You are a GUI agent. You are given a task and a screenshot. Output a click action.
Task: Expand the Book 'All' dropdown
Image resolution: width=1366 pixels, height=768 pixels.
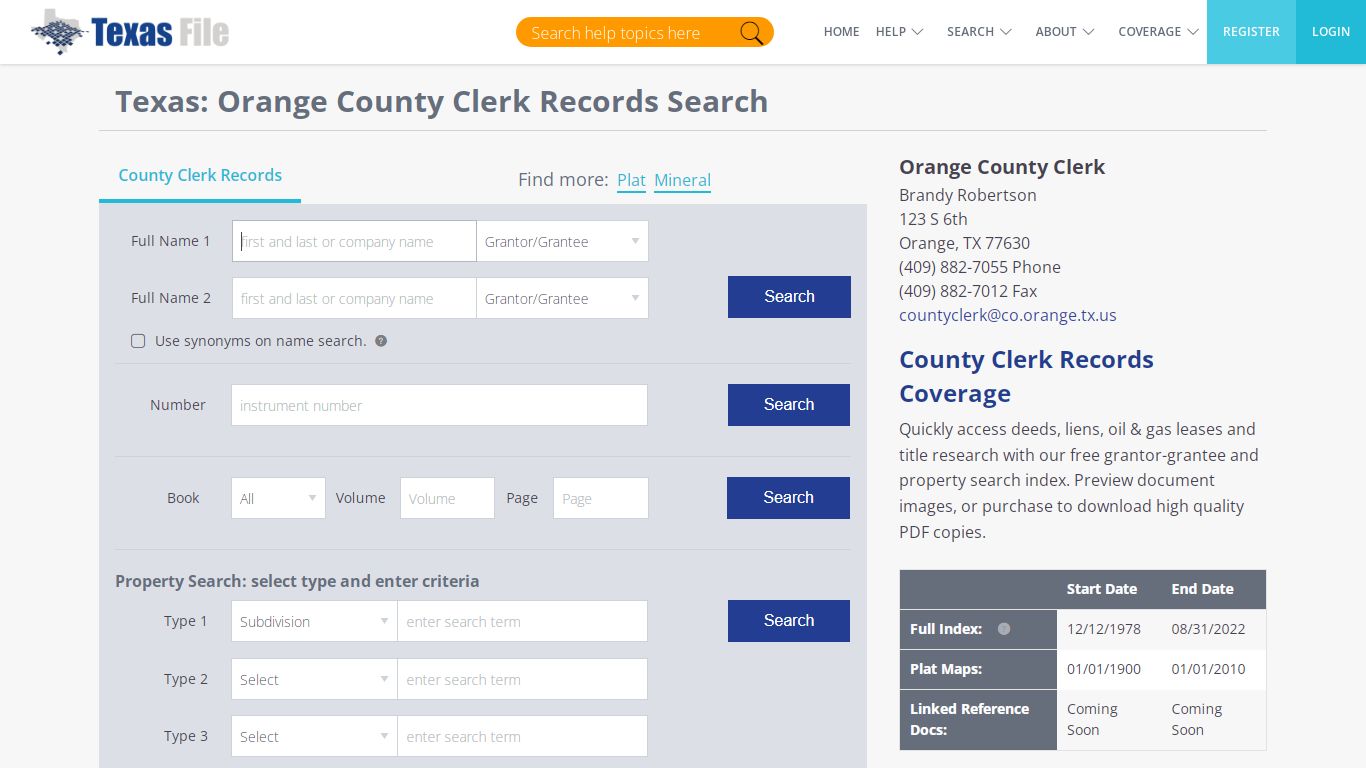278,498
